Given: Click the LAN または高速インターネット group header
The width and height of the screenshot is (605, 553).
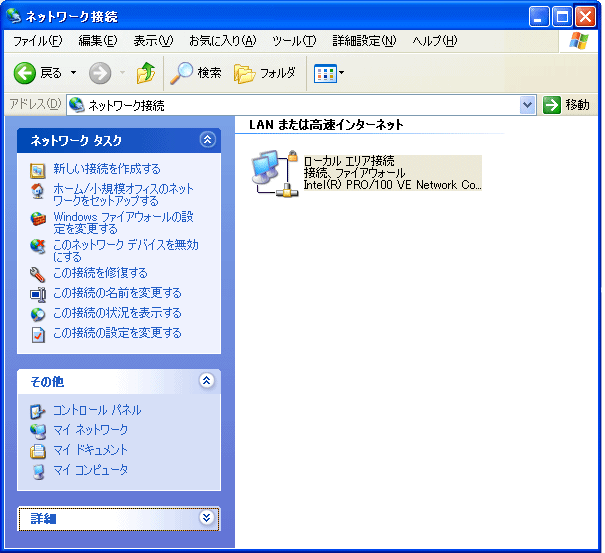Looking at the screenshot, I should pos(326,125).
